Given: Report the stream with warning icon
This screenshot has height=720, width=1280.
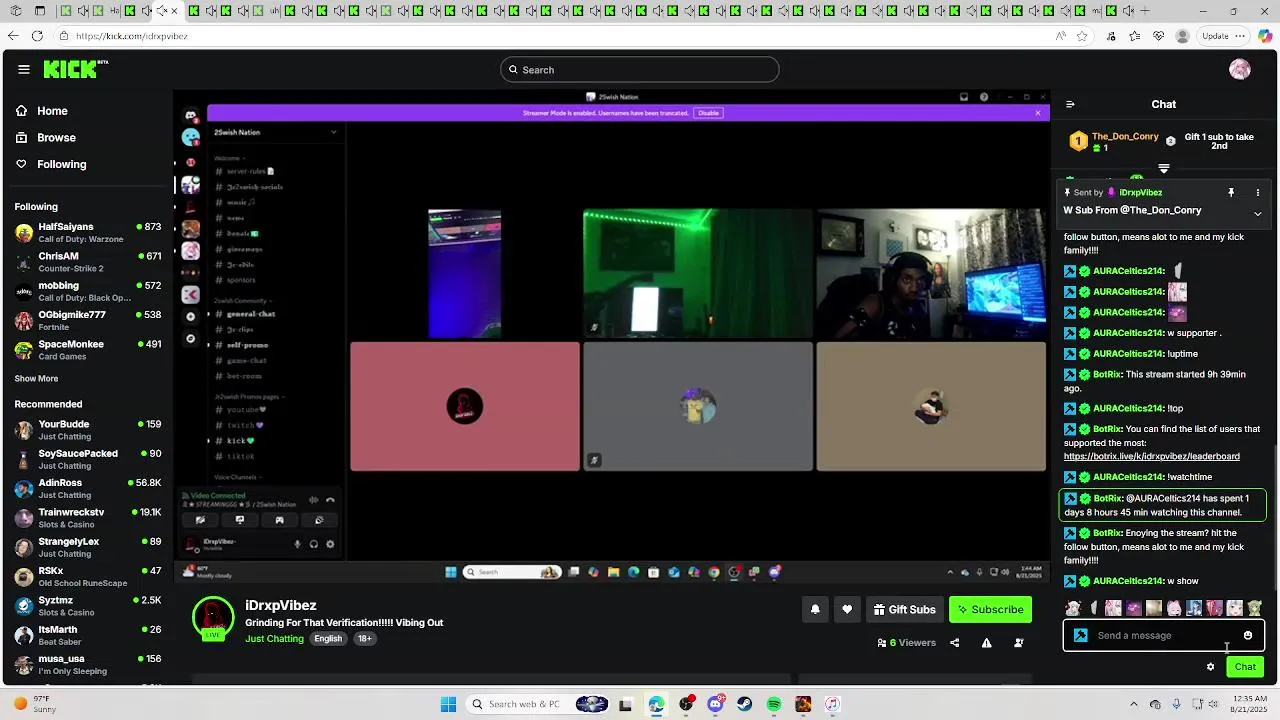Looking at the screenshot, I should point(986,643).
